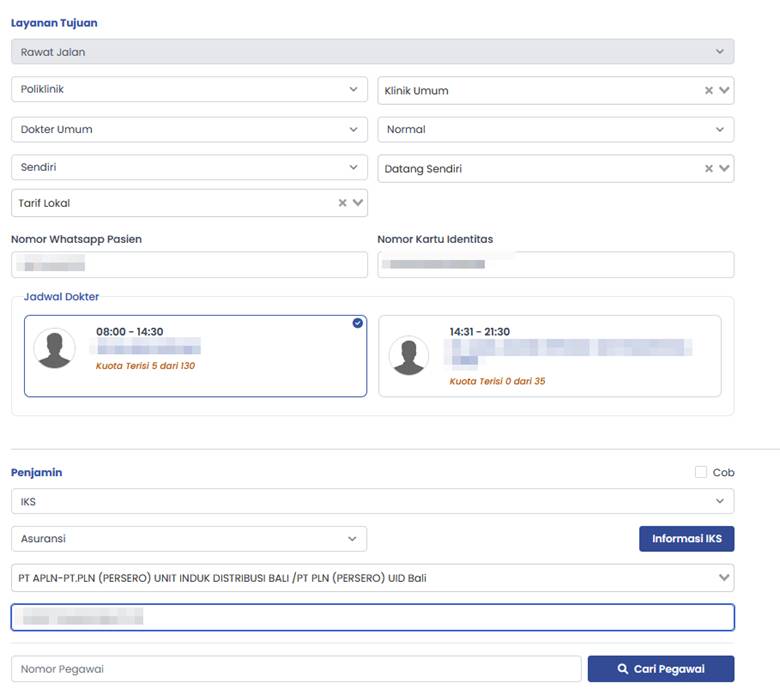This screenshot has height=689, width=780.
Task: Open the Poliklinik dropdown
Action: pyautogui.click(x=189, y=90)
